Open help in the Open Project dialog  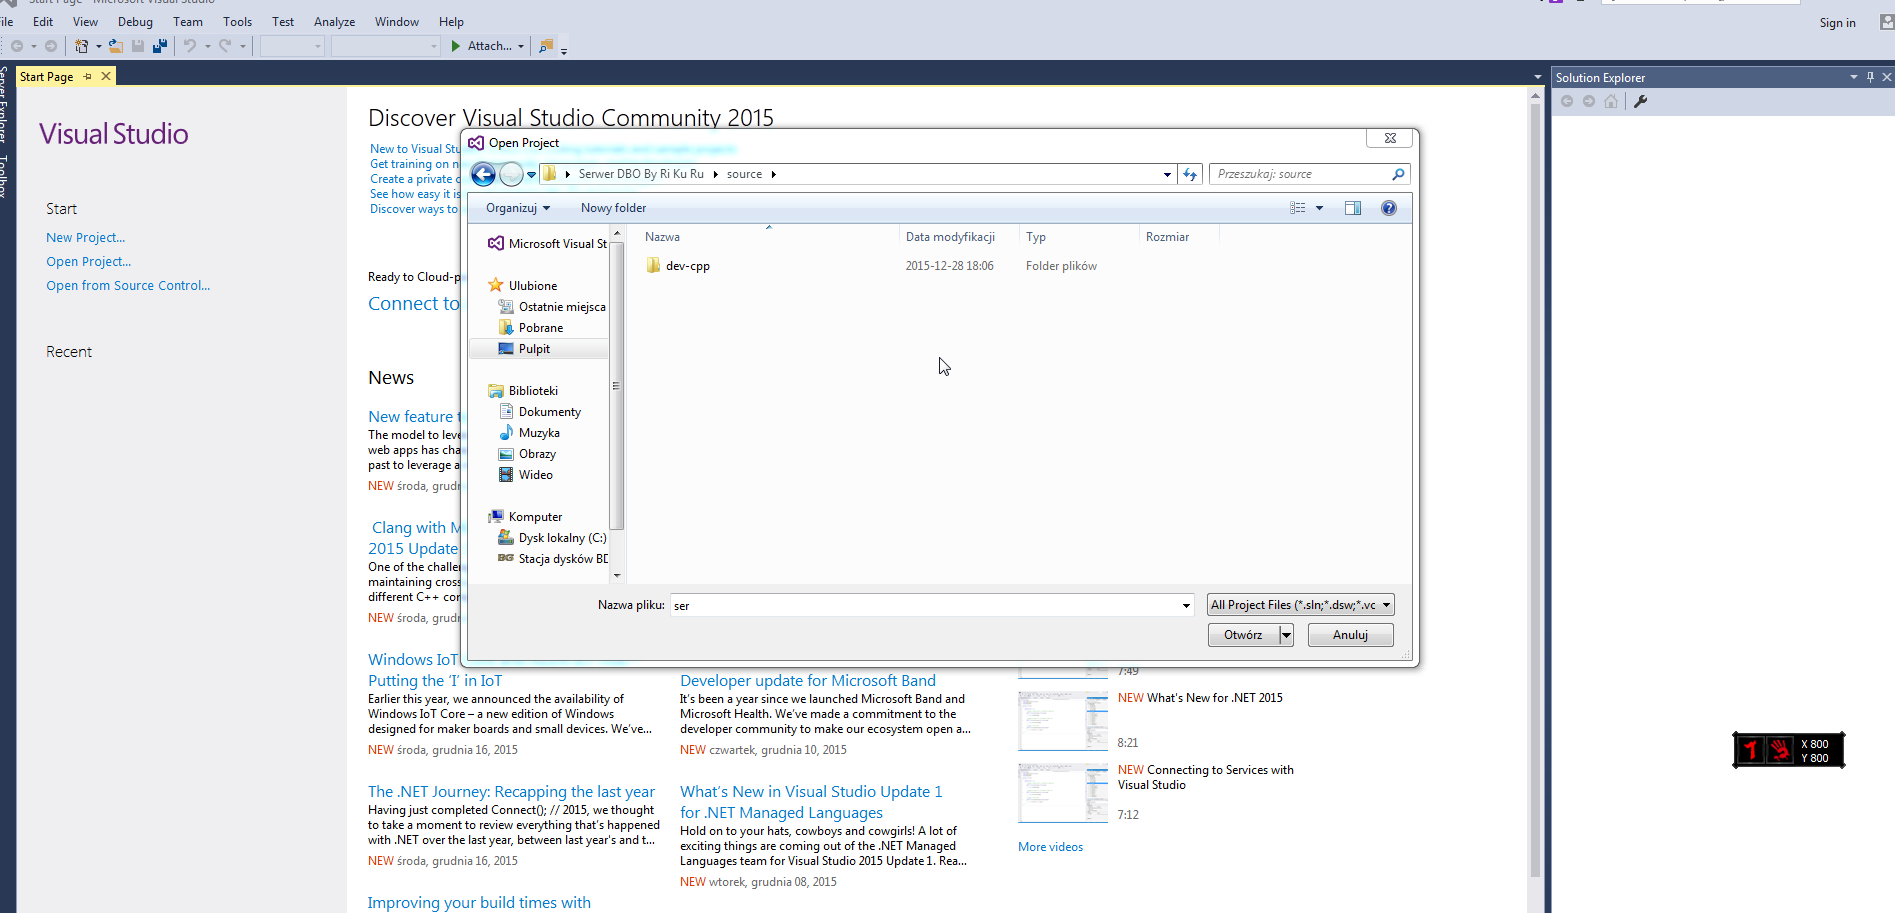point(1389,208)
